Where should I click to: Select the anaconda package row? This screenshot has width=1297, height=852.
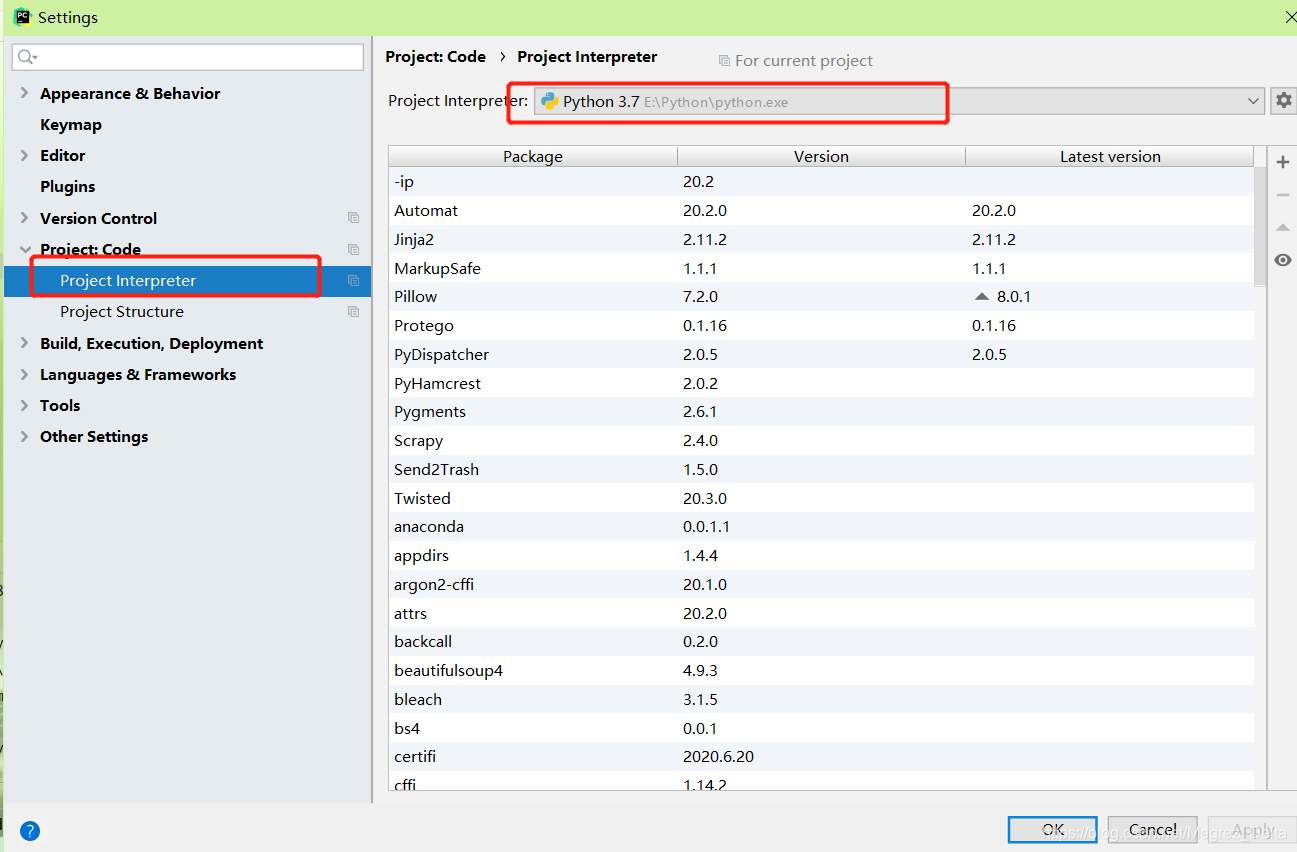(x=821, y=527)
